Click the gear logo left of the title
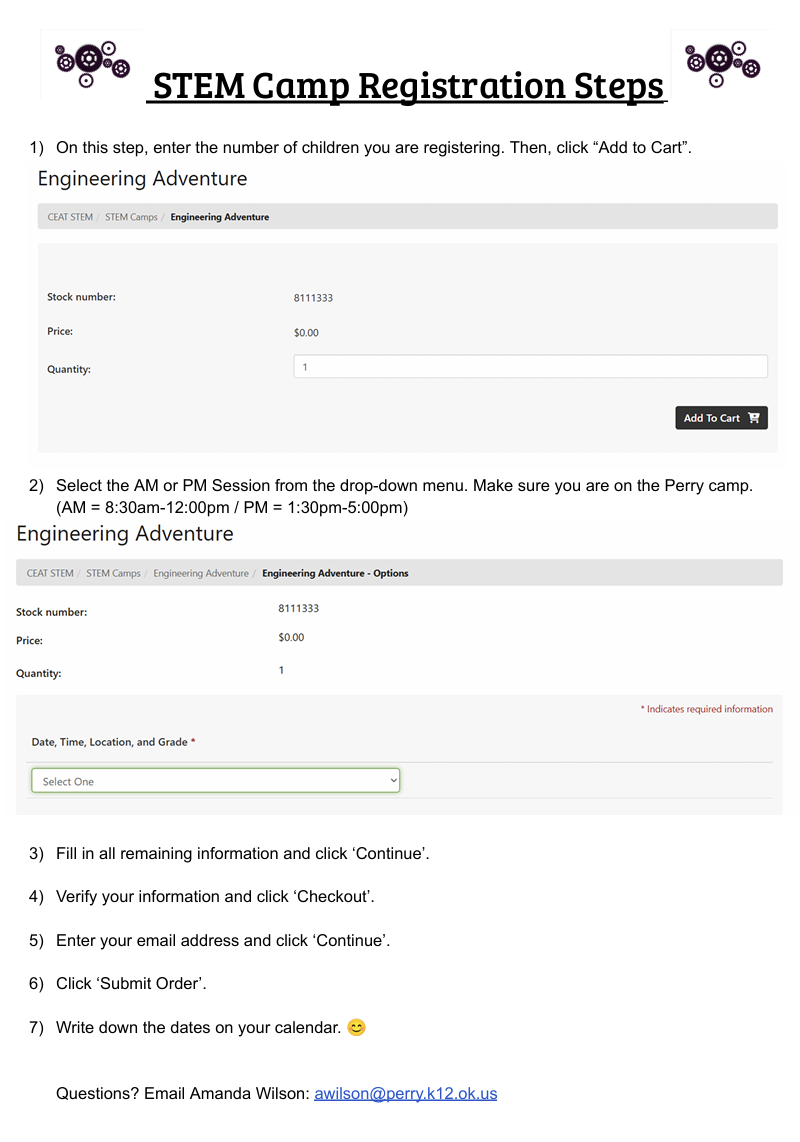This screenshot has width=800, height=1142. pyautogui.click(x=92, y=64)
